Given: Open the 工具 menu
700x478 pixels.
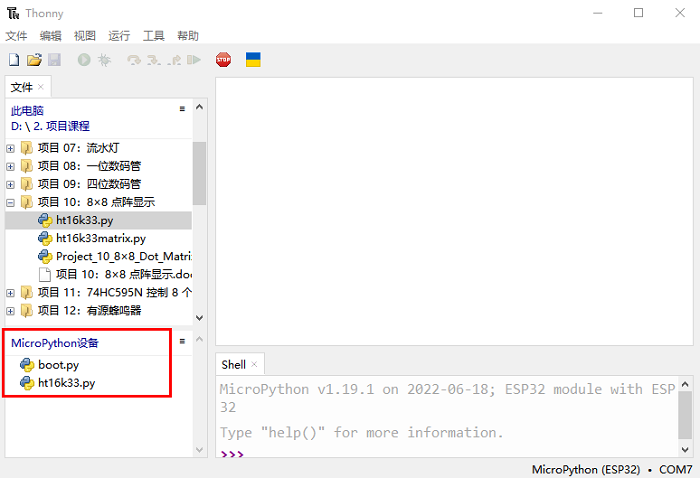Looking at the screenshot, I should pos(154,35).
